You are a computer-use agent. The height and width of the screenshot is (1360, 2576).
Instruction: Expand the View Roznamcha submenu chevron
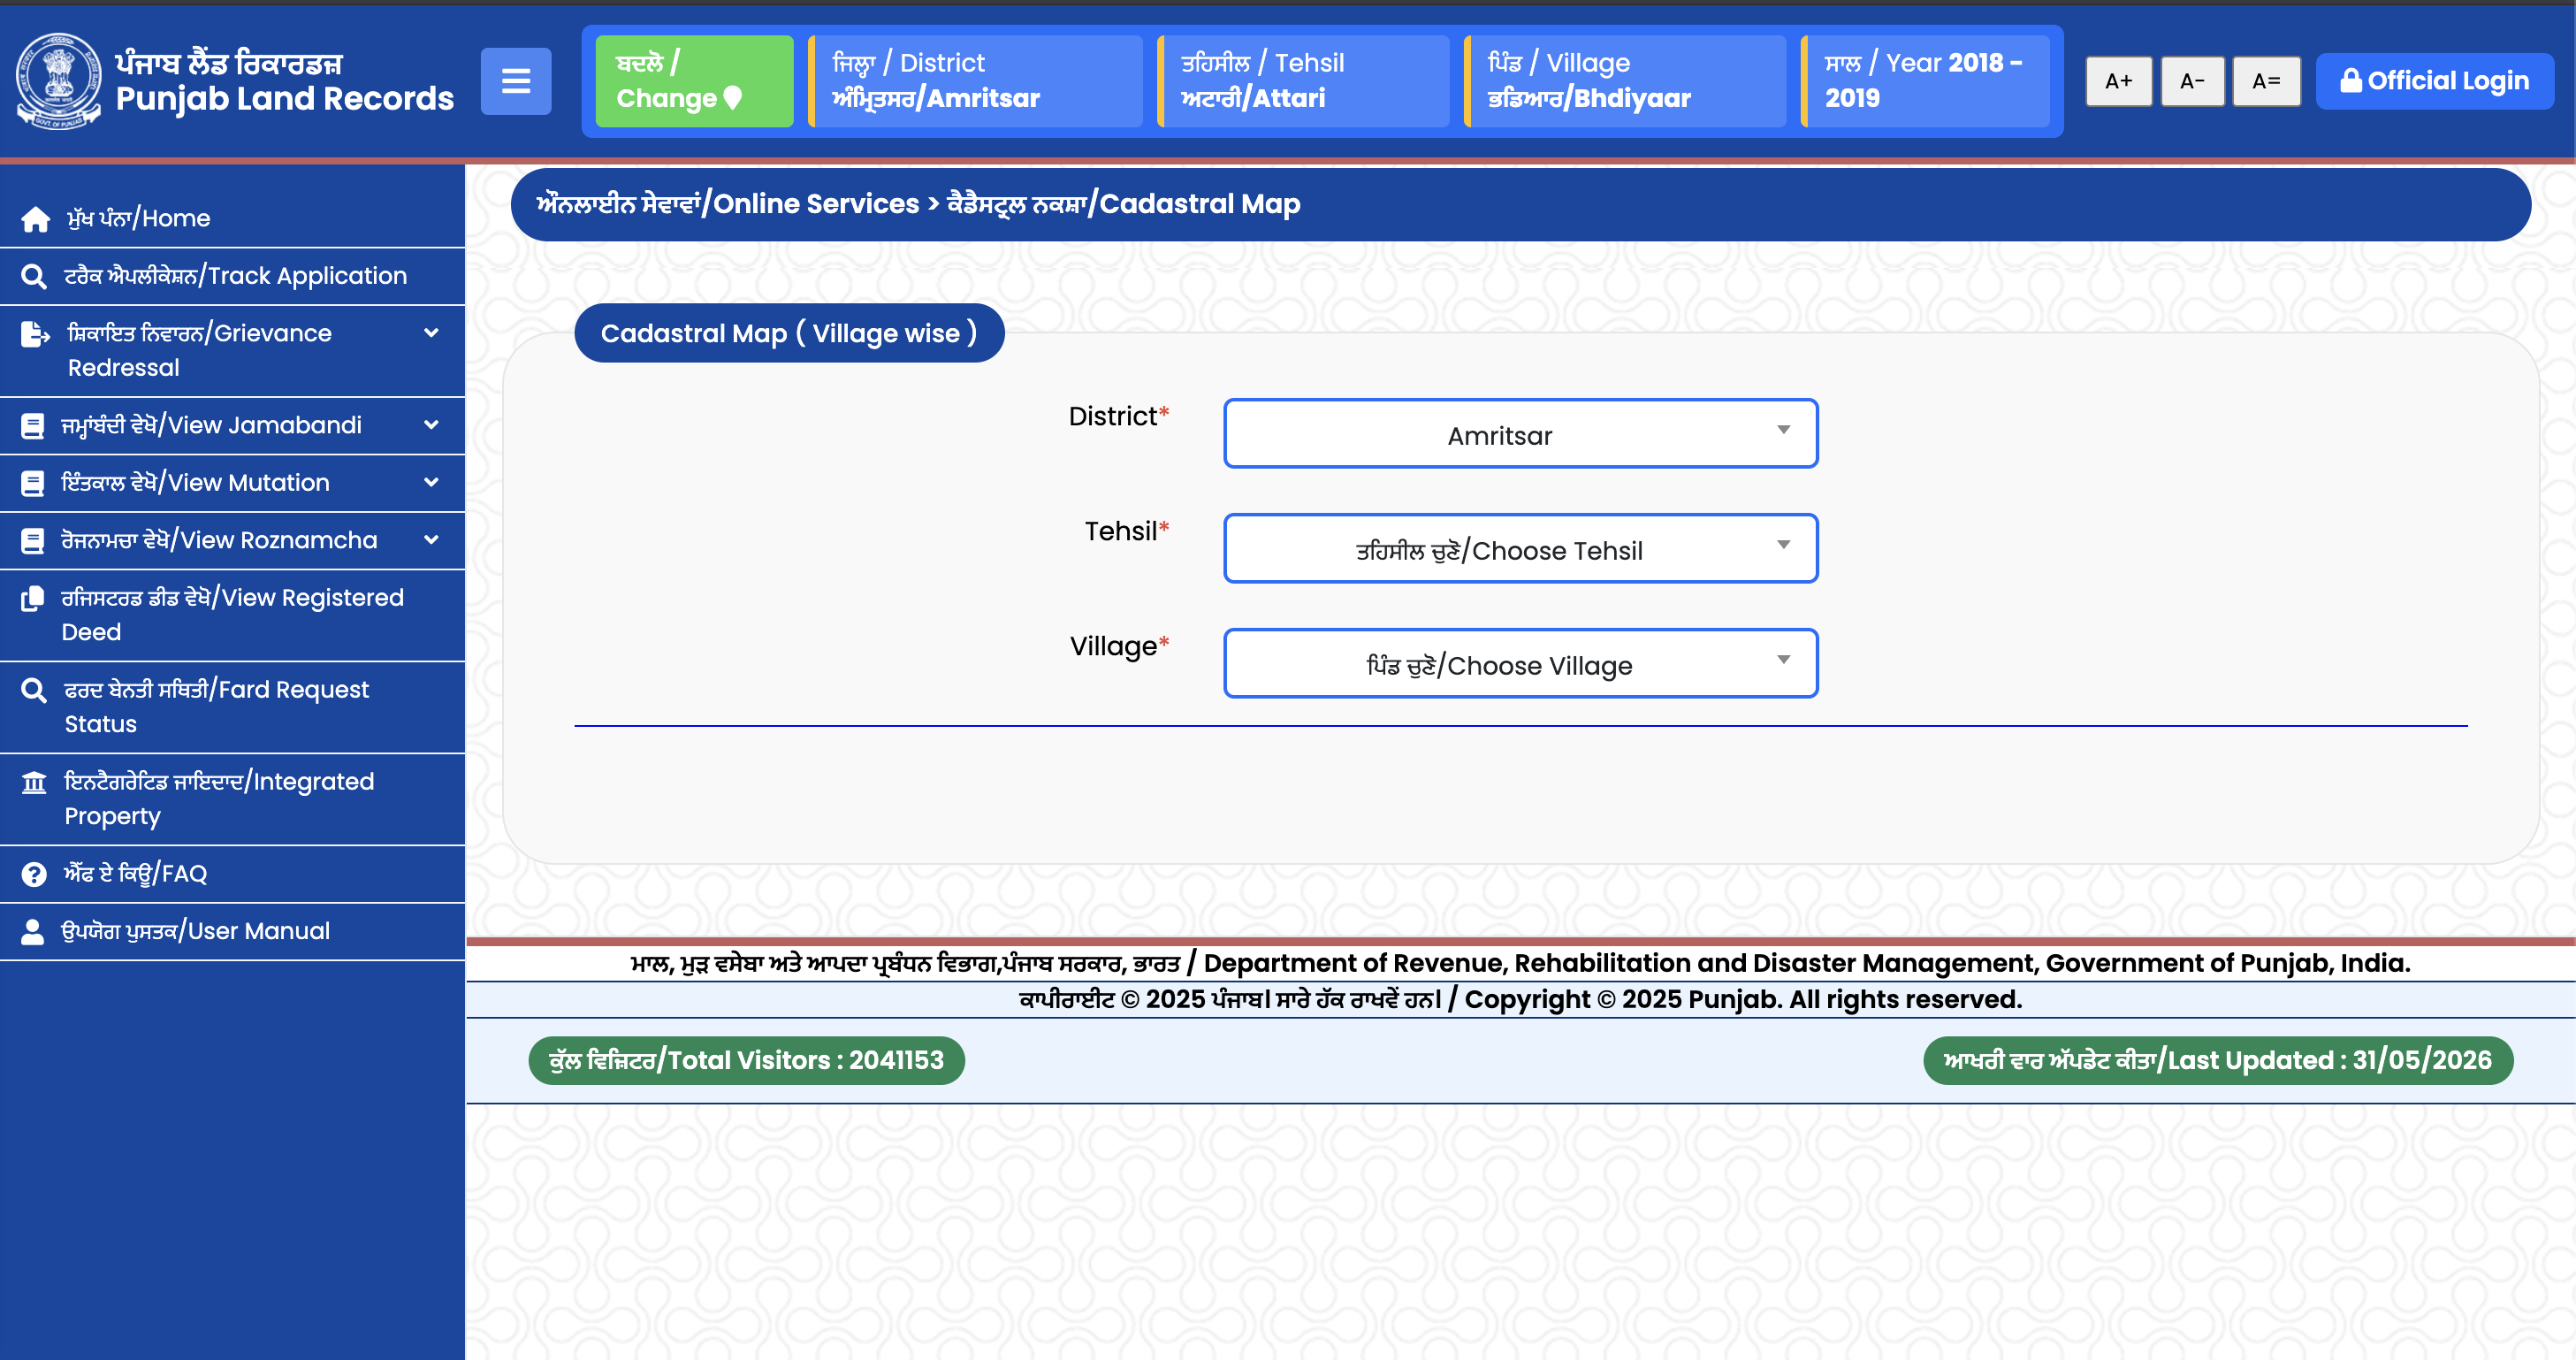(431, 540)
